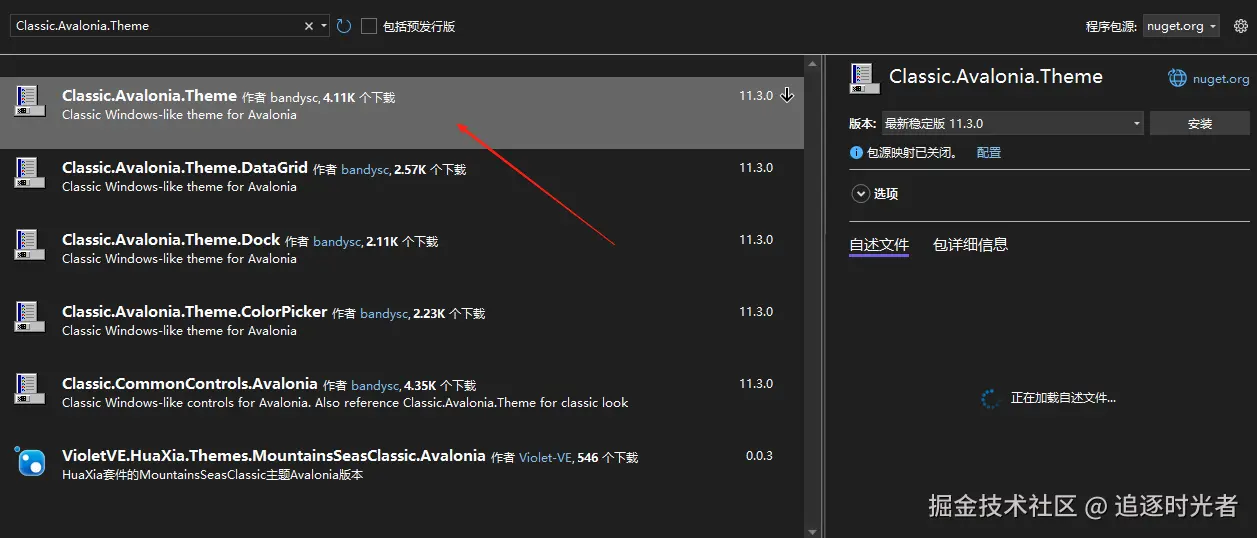This screenshot has width=1257, height=538.
Task: Click the globe icon next to nuget.org
Action: [x=1177, y=78]
